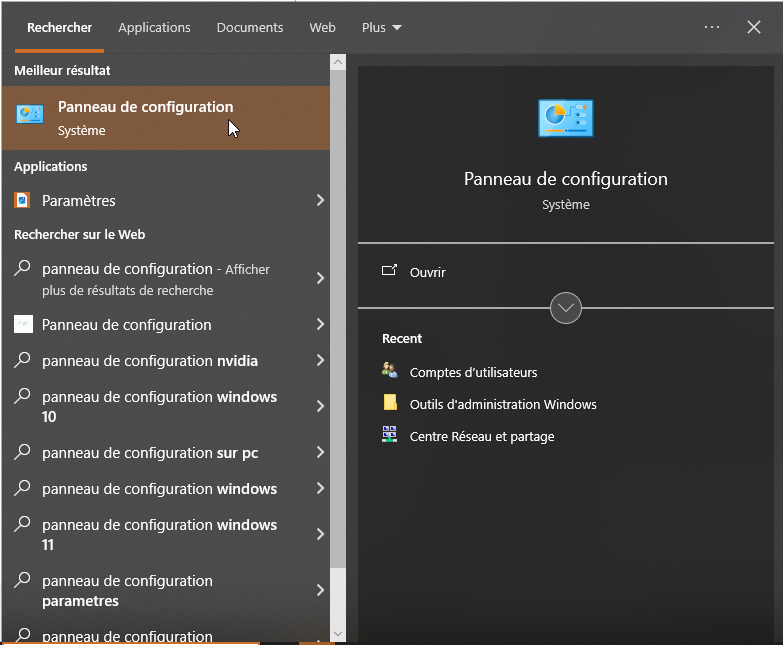Open the Panneau de configuration best result
This screenshot has height=645, width=783.
tap(145, 117)
